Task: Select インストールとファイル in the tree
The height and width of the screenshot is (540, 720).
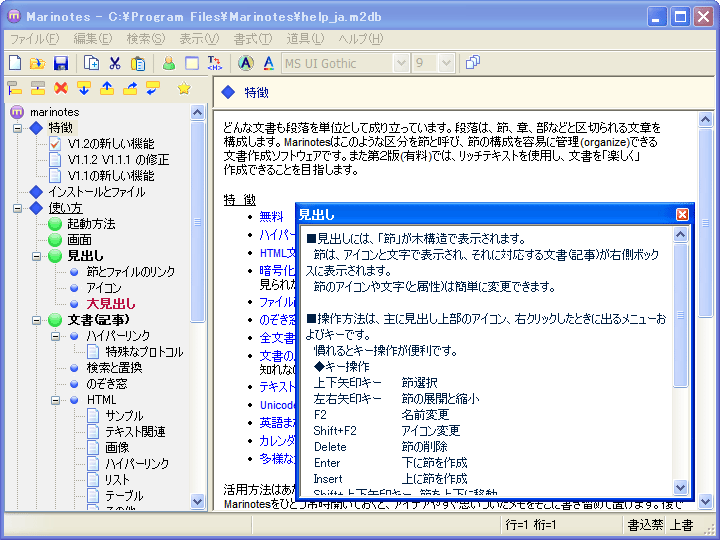Action: pyautogui.click(x=97, y=191)
